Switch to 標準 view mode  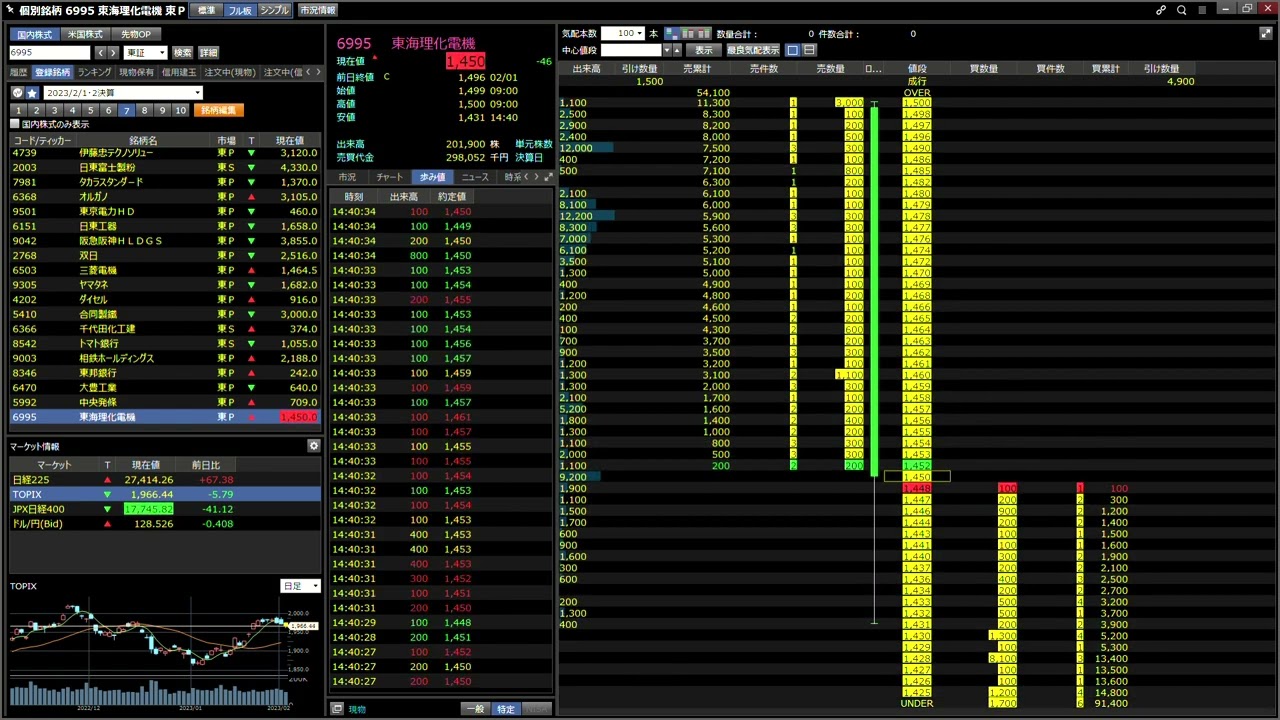(206, 10)
